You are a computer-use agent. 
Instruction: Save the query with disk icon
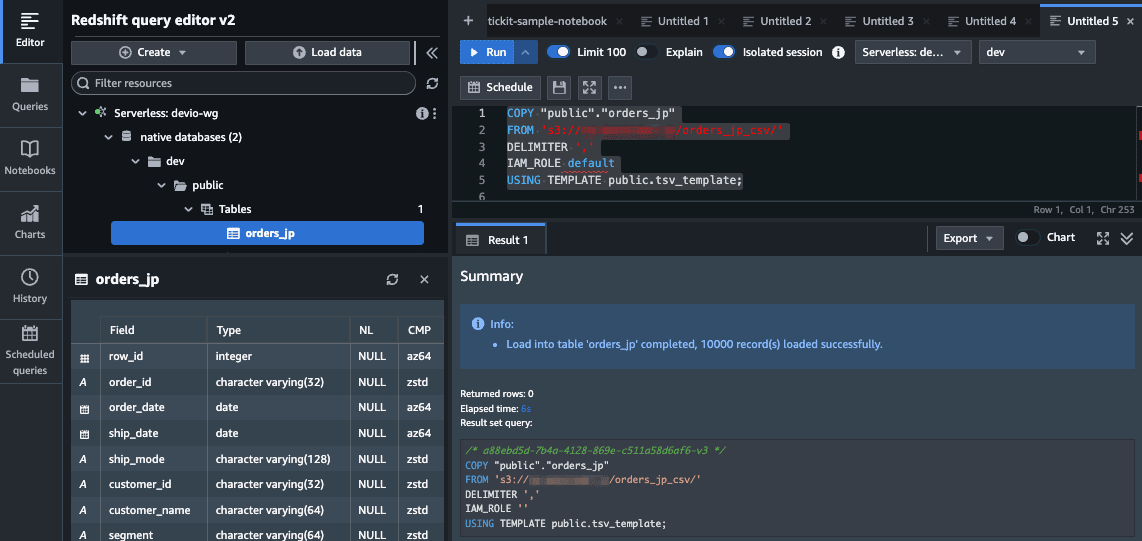[559, 87]
